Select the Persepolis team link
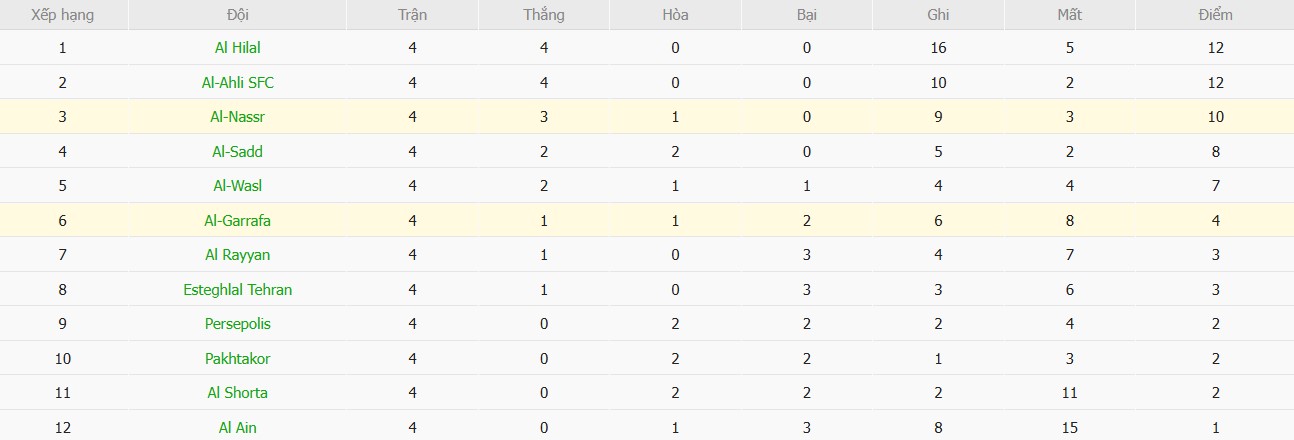Viewport: 1294px width, 440px height. [238, 324]
